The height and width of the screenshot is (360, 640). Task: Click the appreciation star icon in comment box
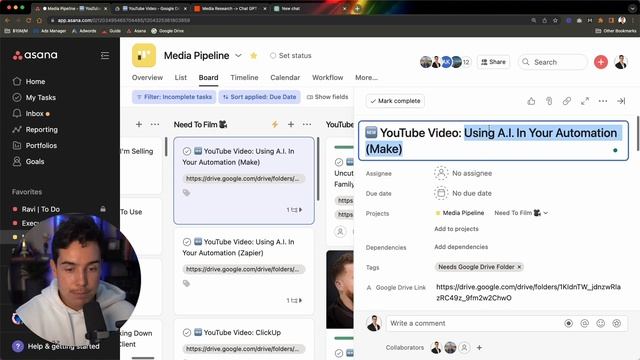click(x=616, y=323)
